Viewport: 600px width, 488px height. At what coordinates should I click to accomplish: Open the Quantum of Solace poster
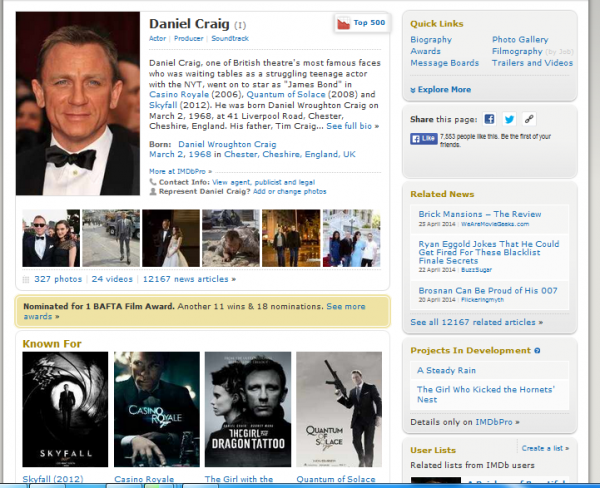pos(339,410)
